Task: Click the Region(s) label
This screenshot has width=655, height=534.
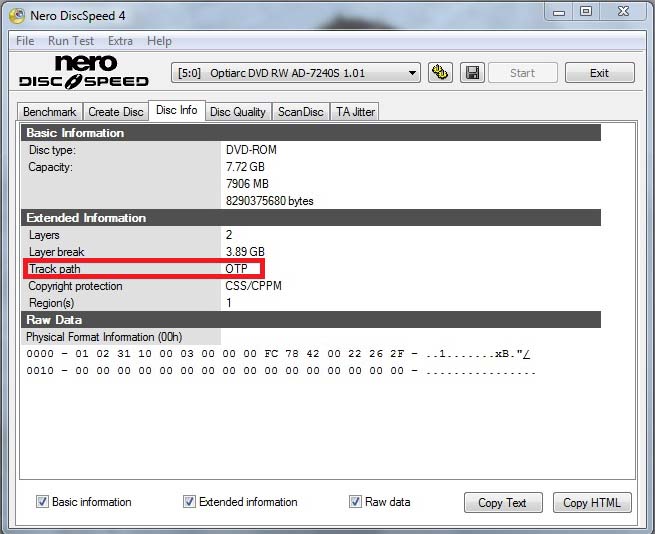Action: (51, 303)
